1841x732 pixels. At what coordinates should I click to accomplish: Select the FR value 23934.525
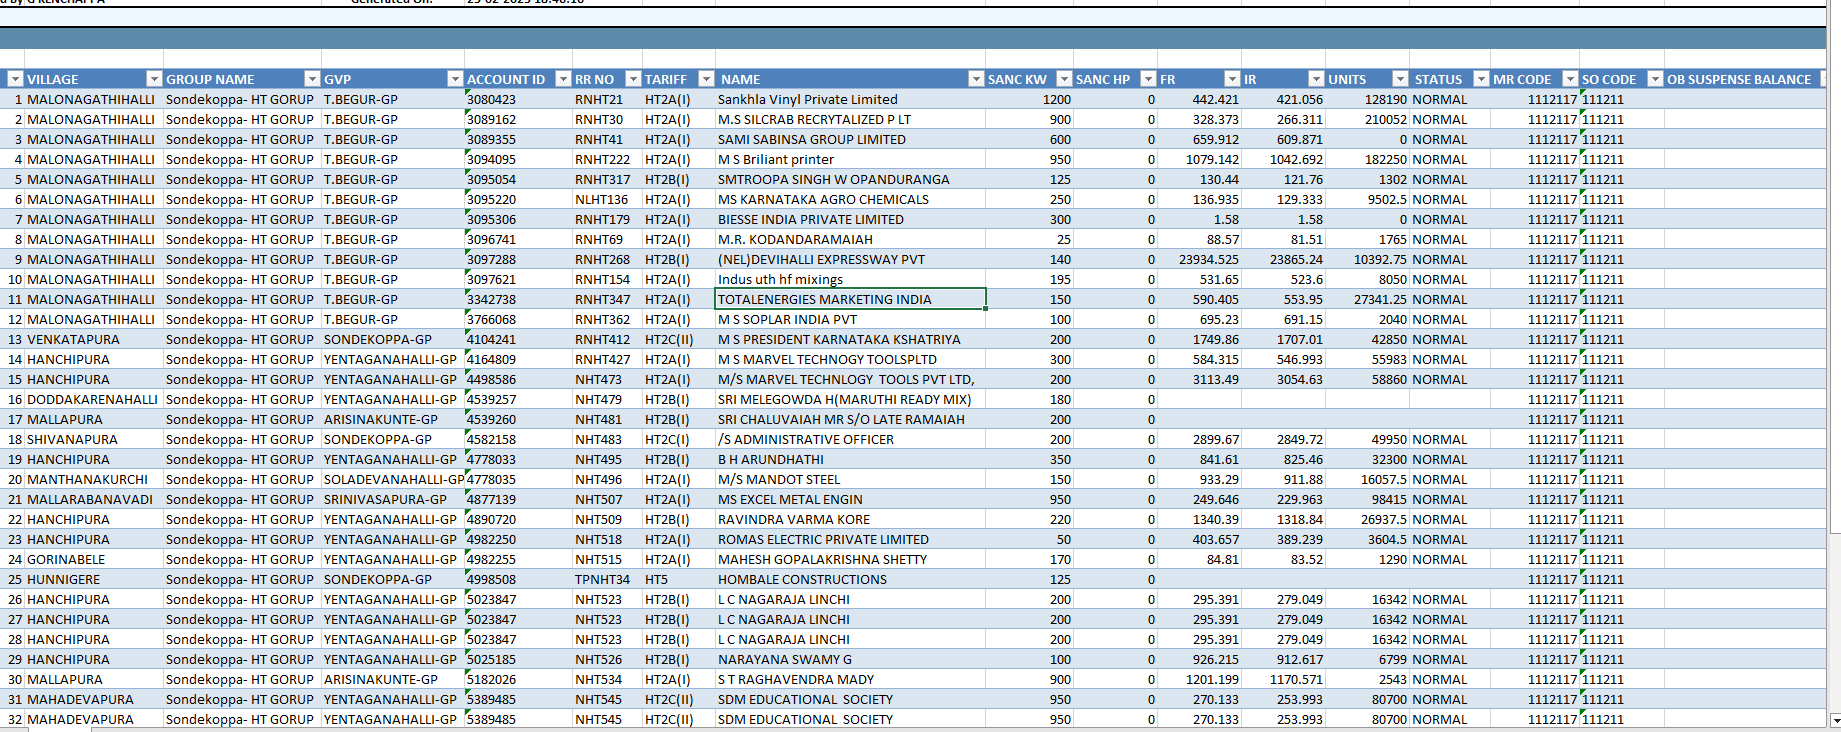pyautogui.click(x=1199, y=259)
